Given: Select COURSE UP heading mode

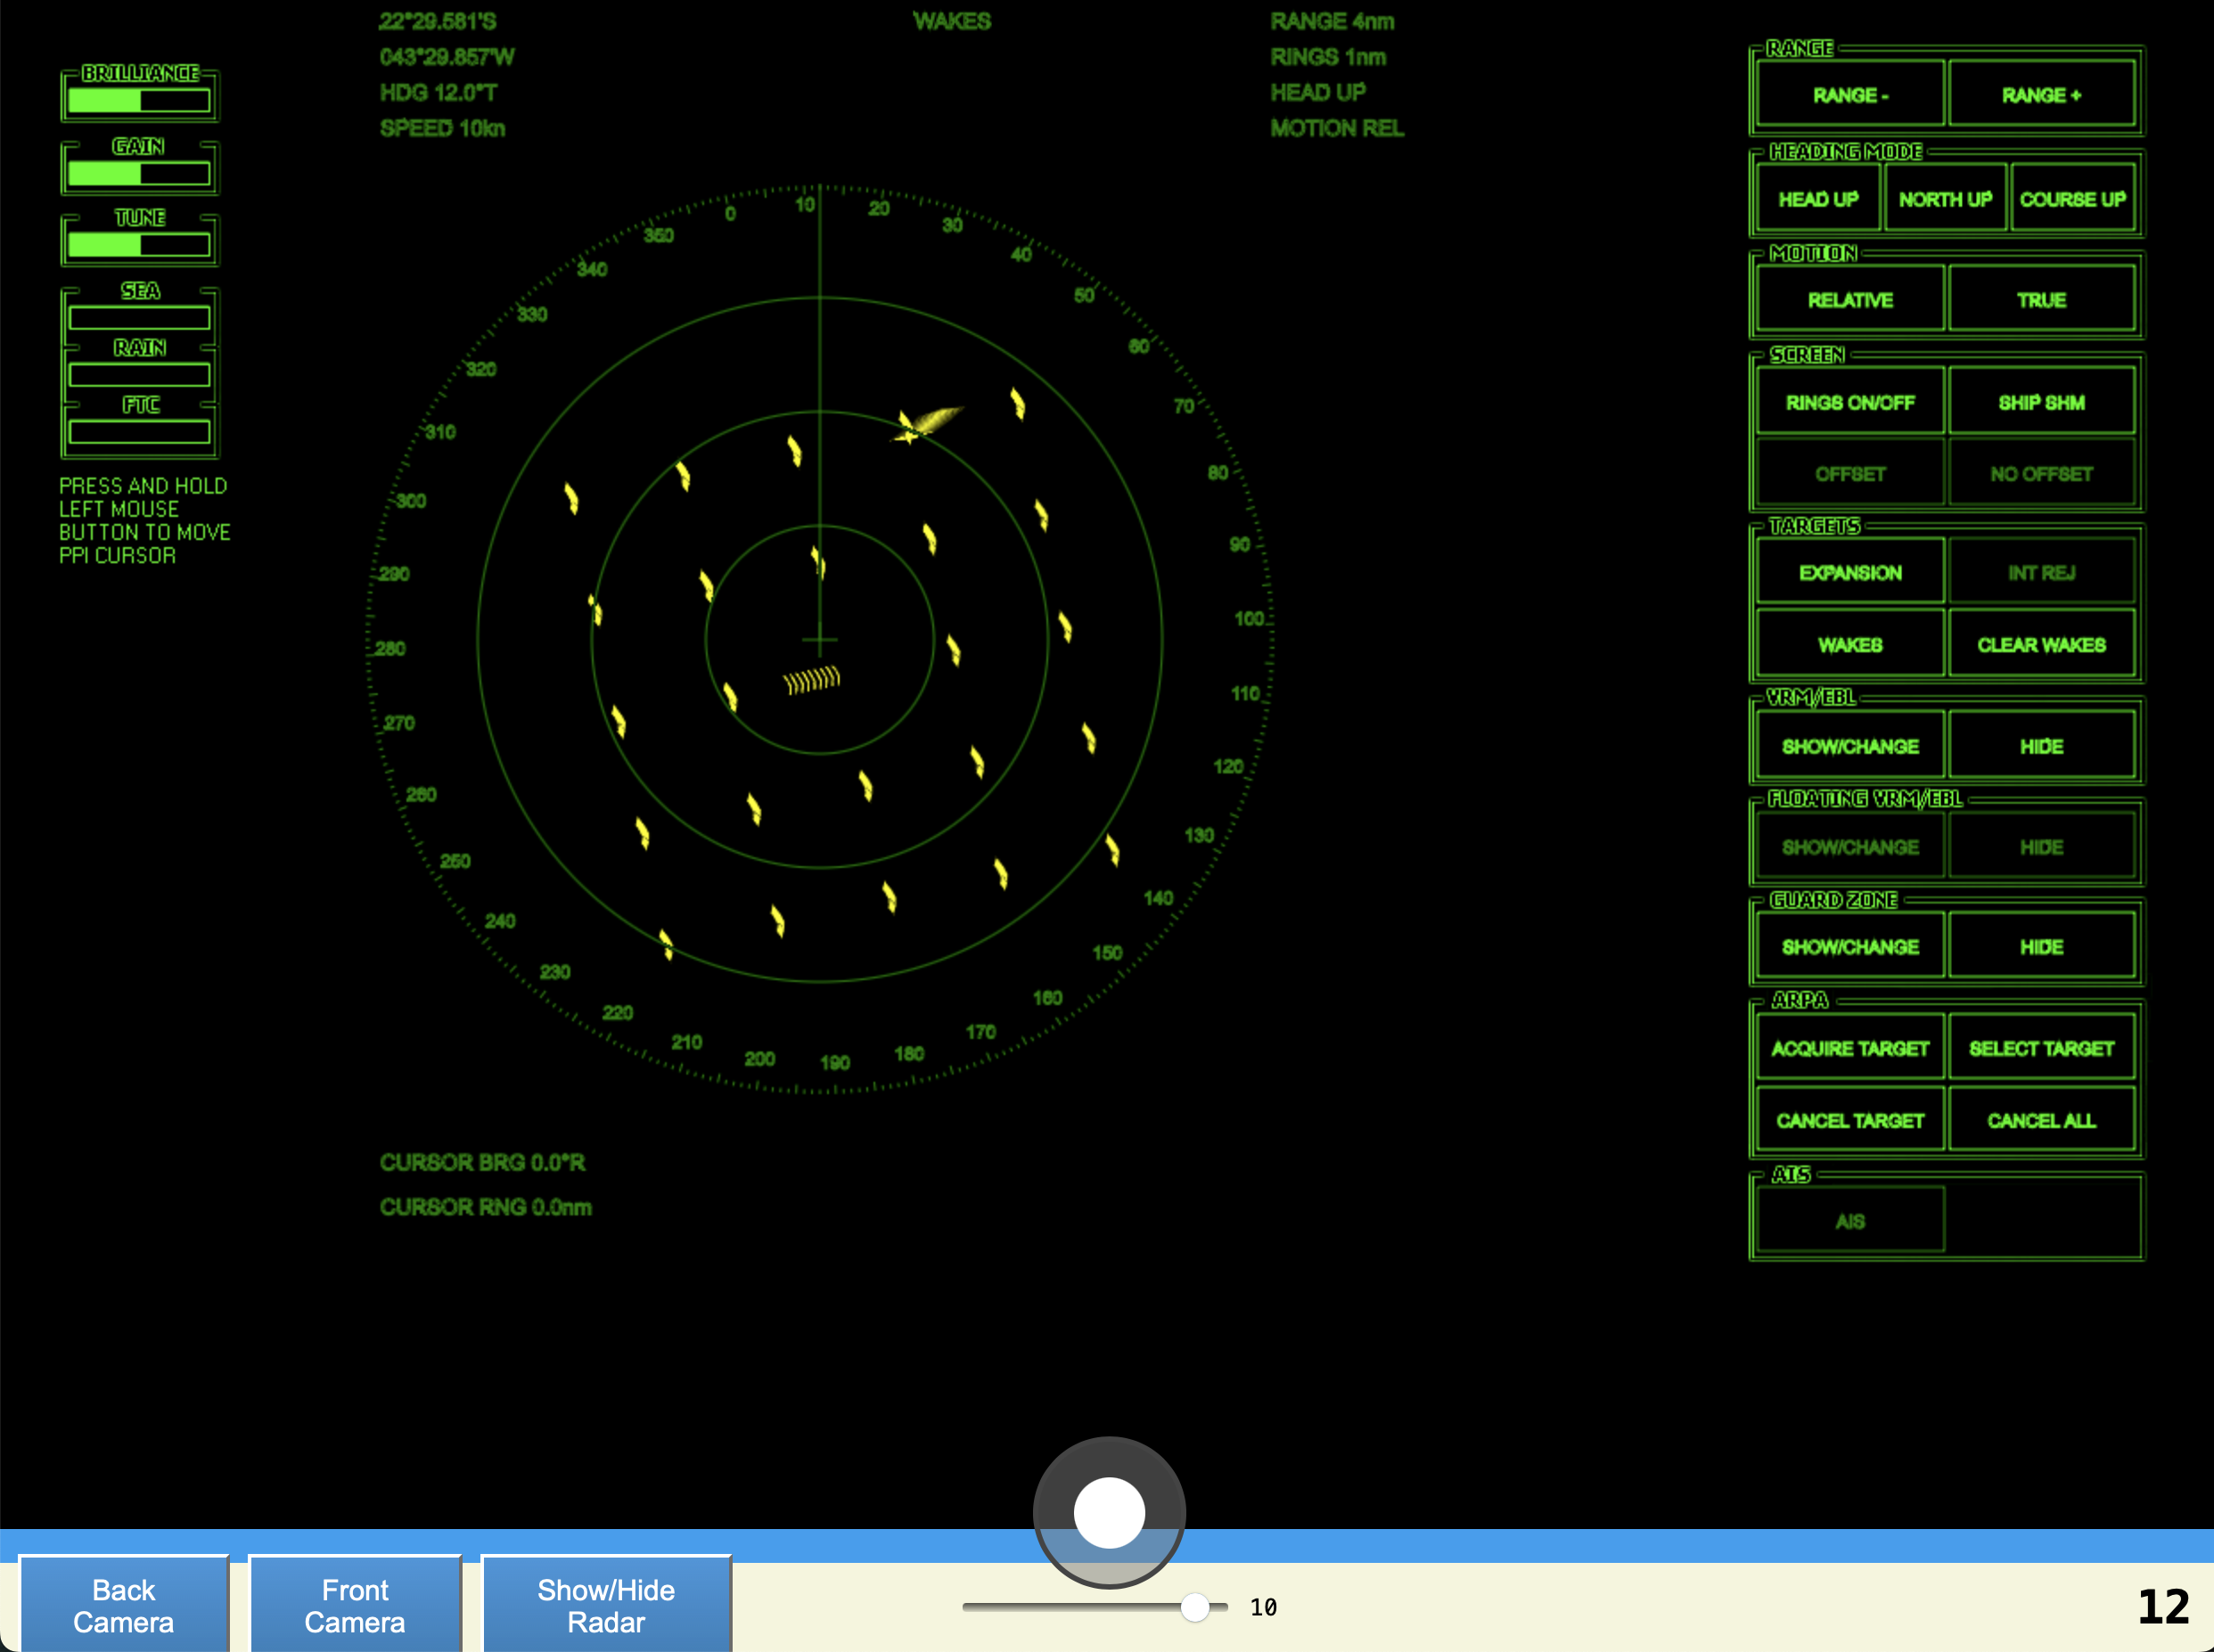Looking at the screenshot, I should coord(2072,199).
